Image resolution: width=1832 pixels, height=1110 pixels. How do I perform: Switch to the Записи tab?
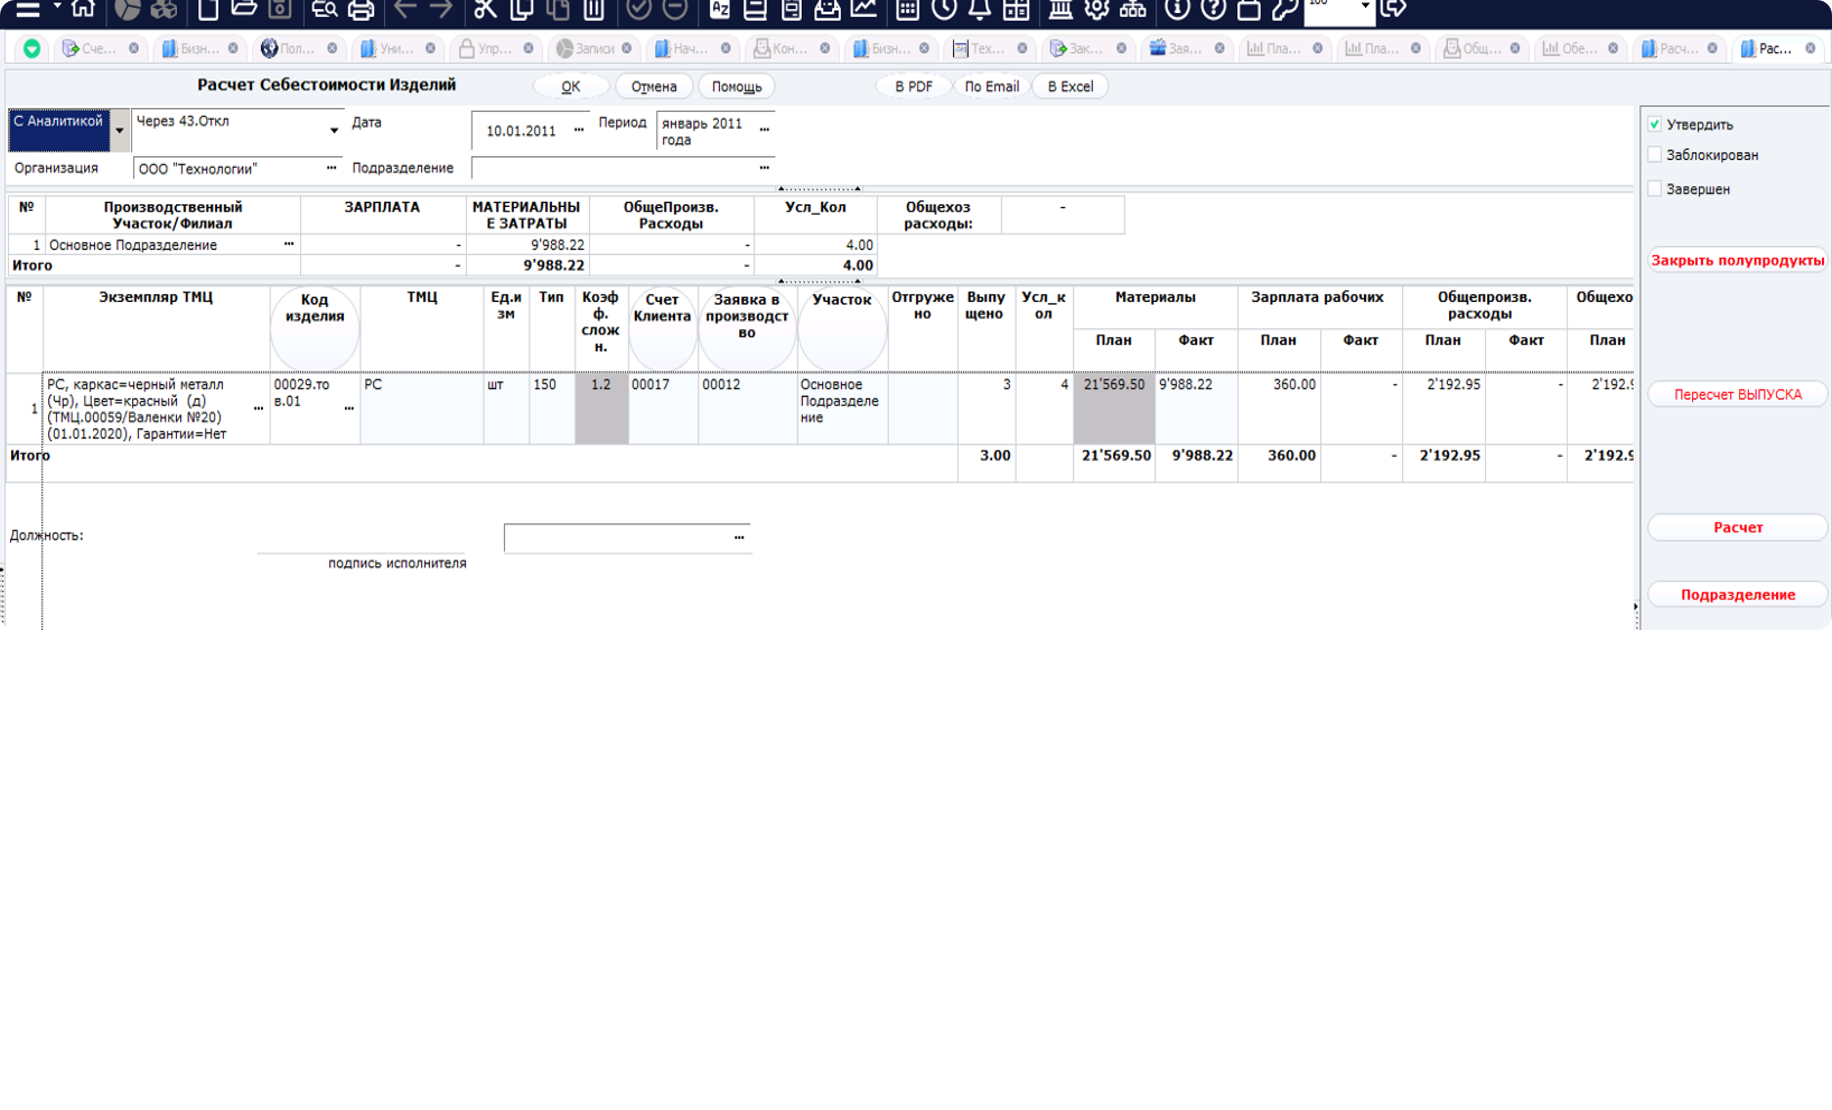coord(593,48)
